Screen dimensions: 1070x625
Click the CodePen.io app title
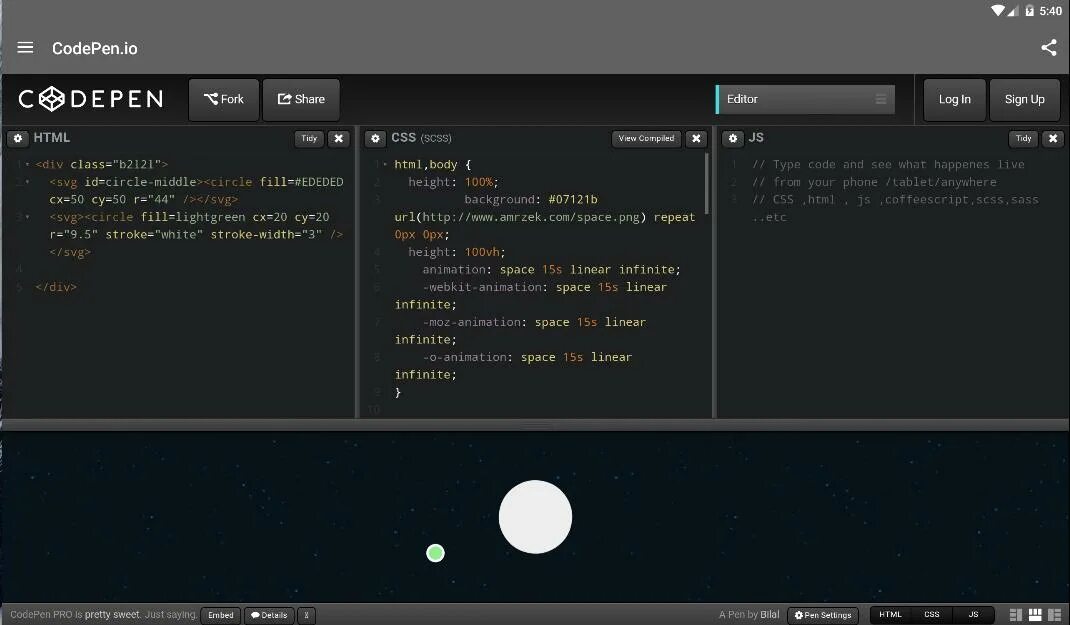pyautogui.click(x=95, y=48)
